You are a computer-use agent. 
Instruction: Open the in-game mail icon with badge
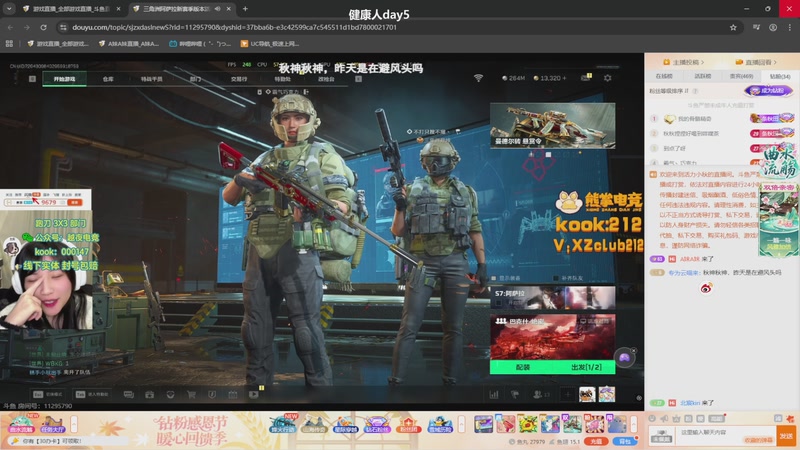click(x=586, y=78)
